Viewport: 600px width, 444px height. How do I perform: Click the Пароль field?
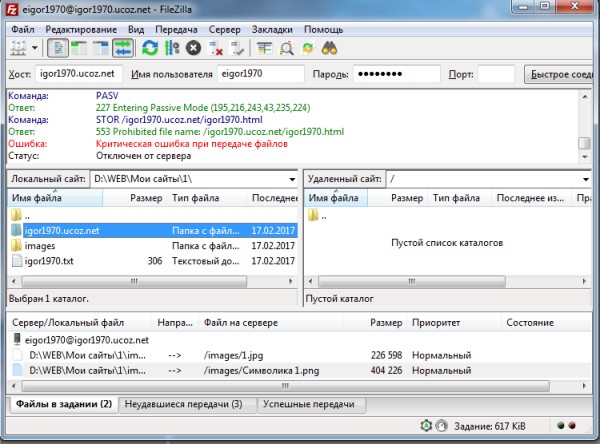396,73
